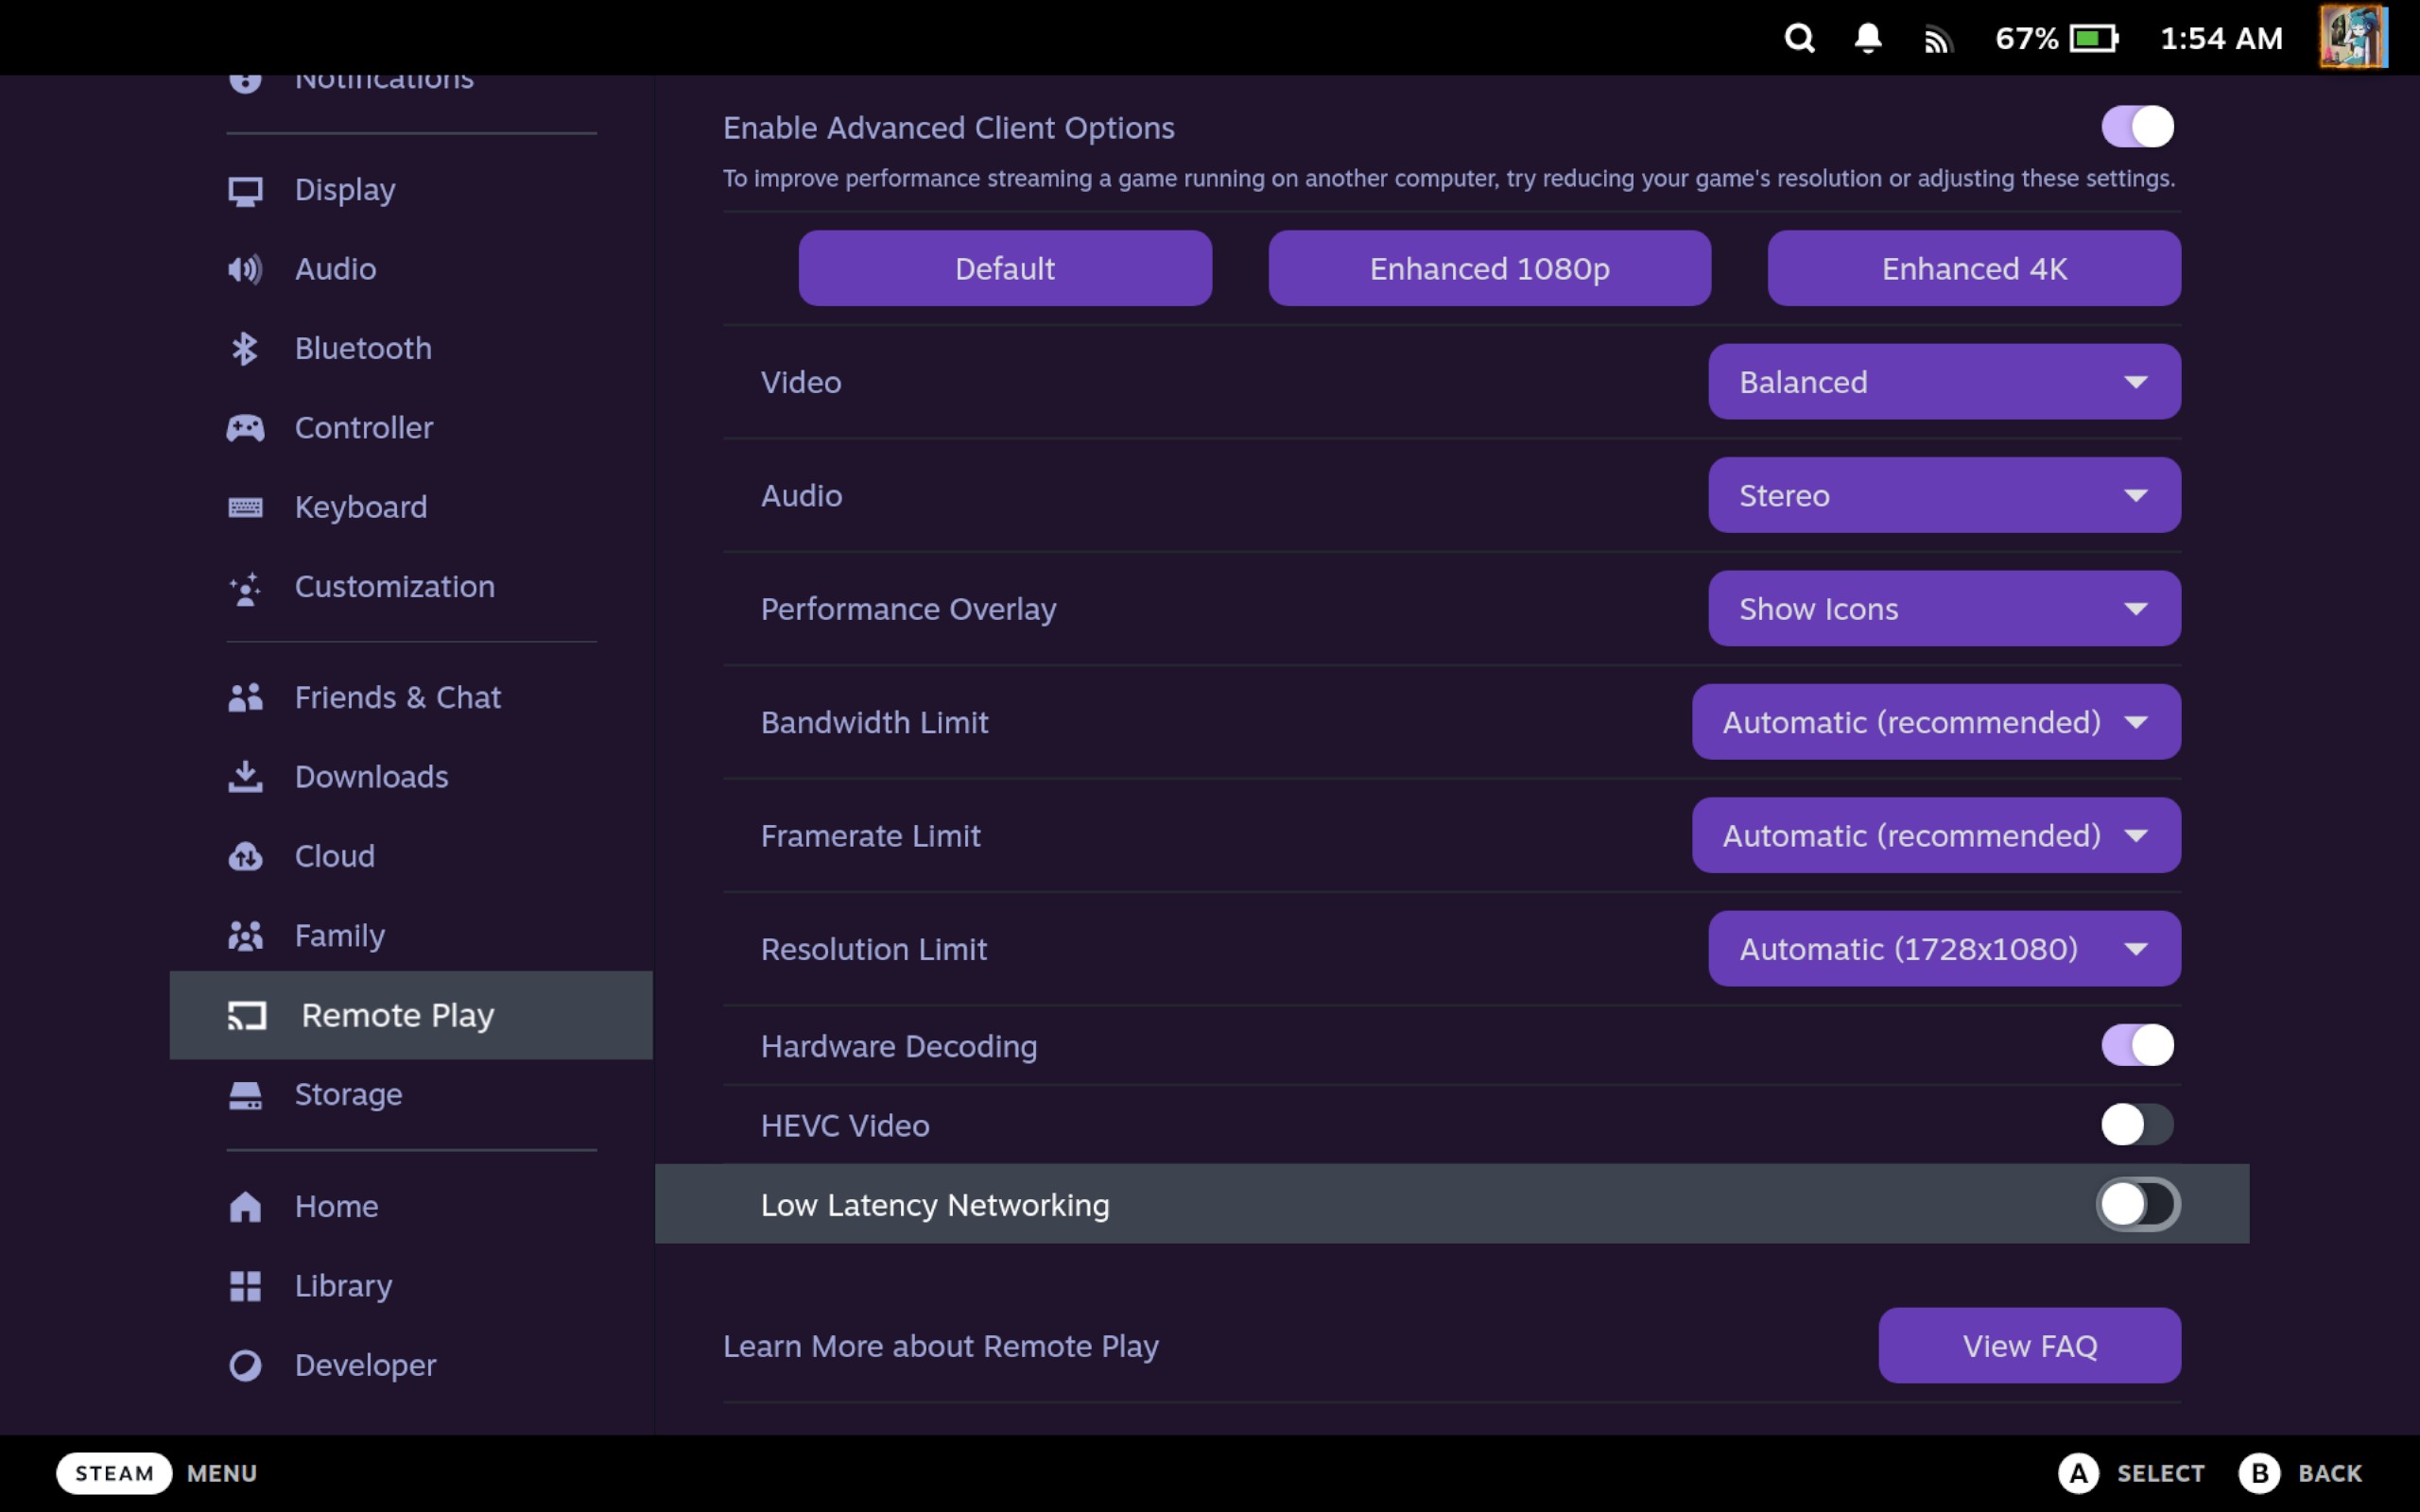Screen dimensions: 2420x1512
Task: Open the search icon in top bar
Action: (x=1799, y=38)
